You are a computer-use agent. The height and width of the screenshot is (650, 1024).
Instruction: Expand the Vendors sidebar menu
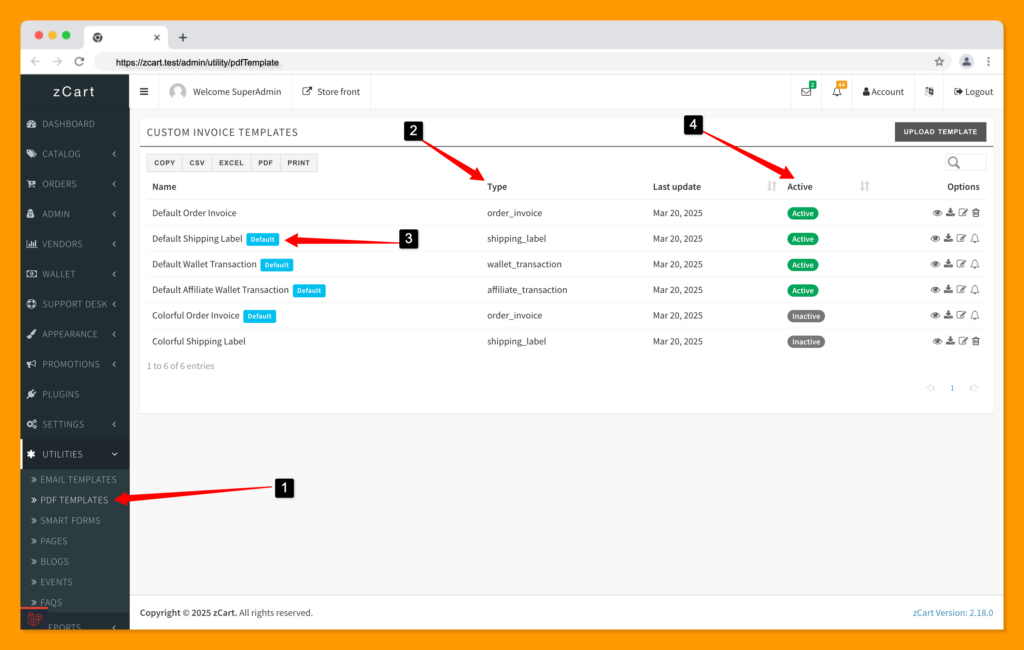click(x=75, y=244)
